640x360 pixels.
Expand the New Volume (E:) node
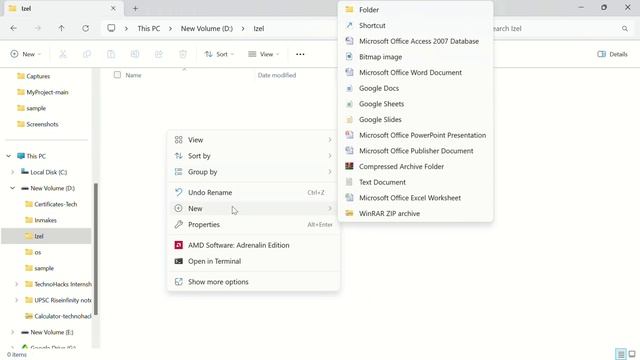tap(13, 332)
